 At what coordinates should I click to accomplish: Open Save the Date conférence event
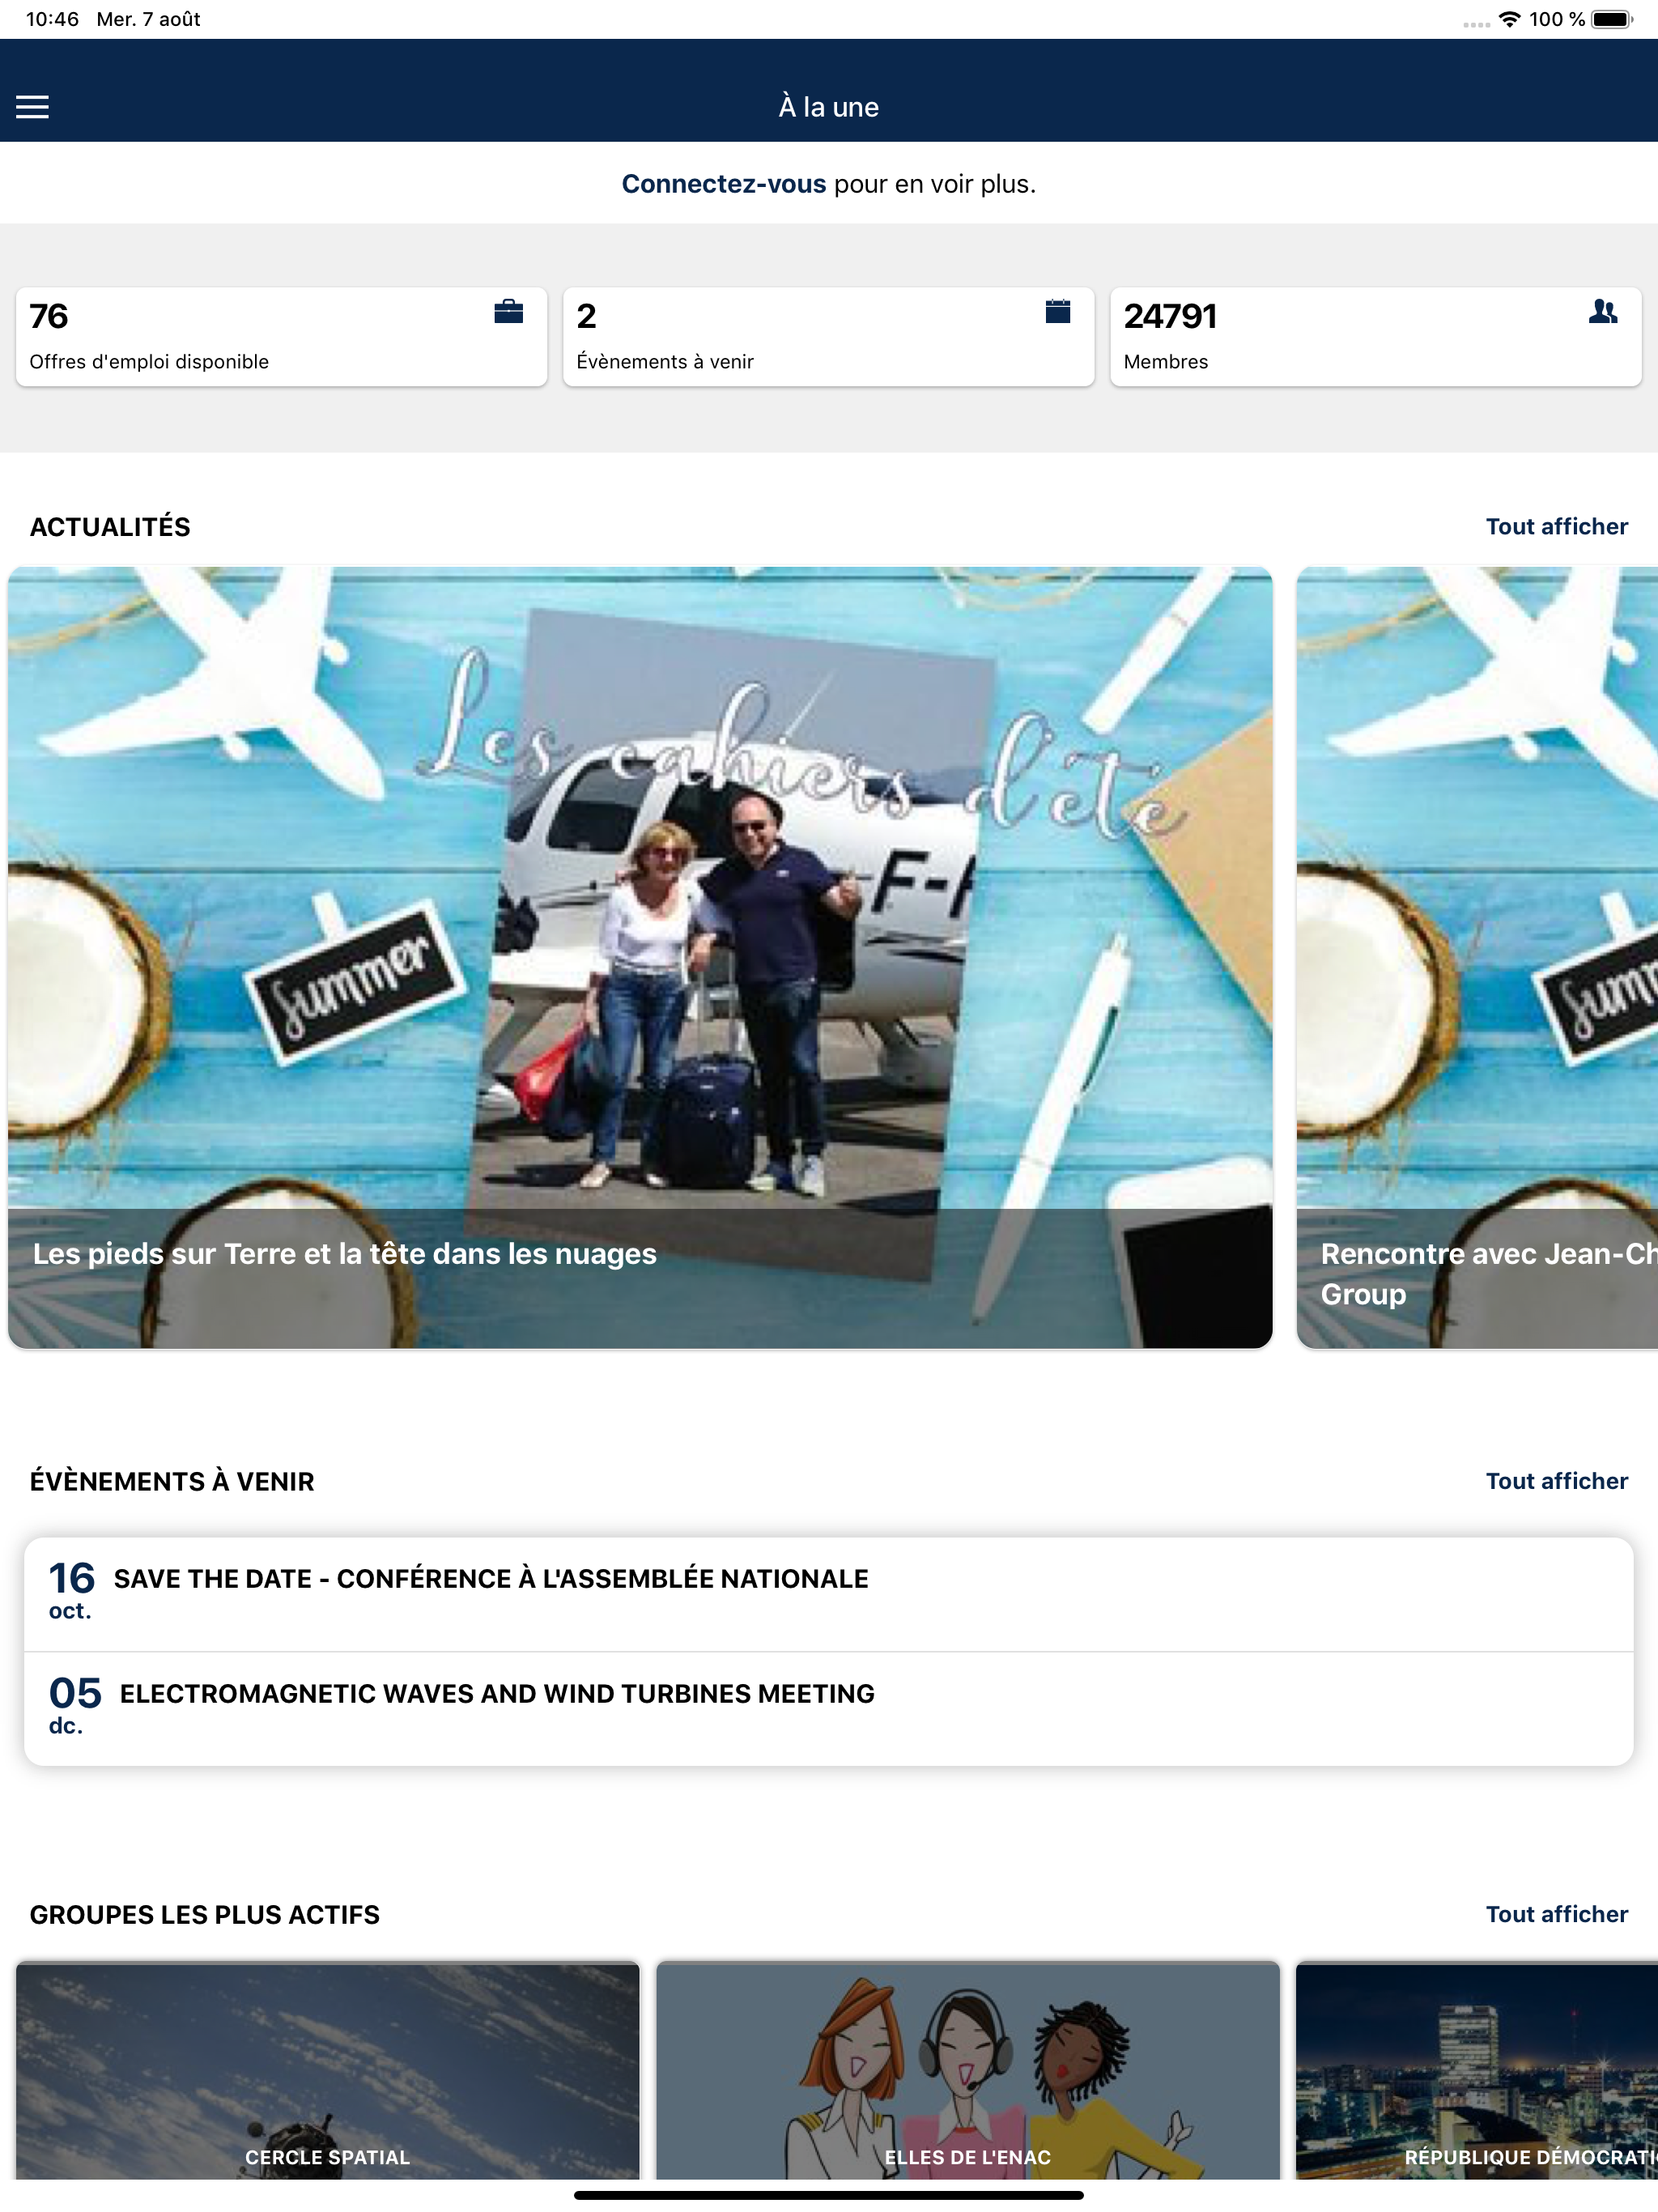[x=828, y=1594]
